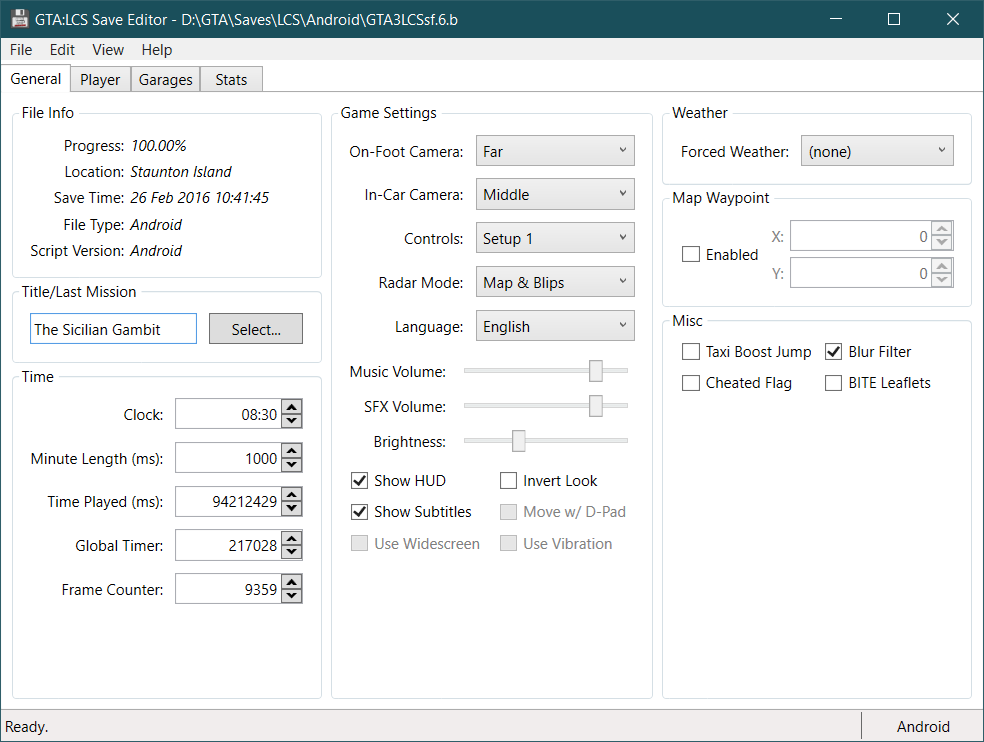Focus the Minute Length input field
This screenshot has height=742, width=984.
(x=228, y=458)
